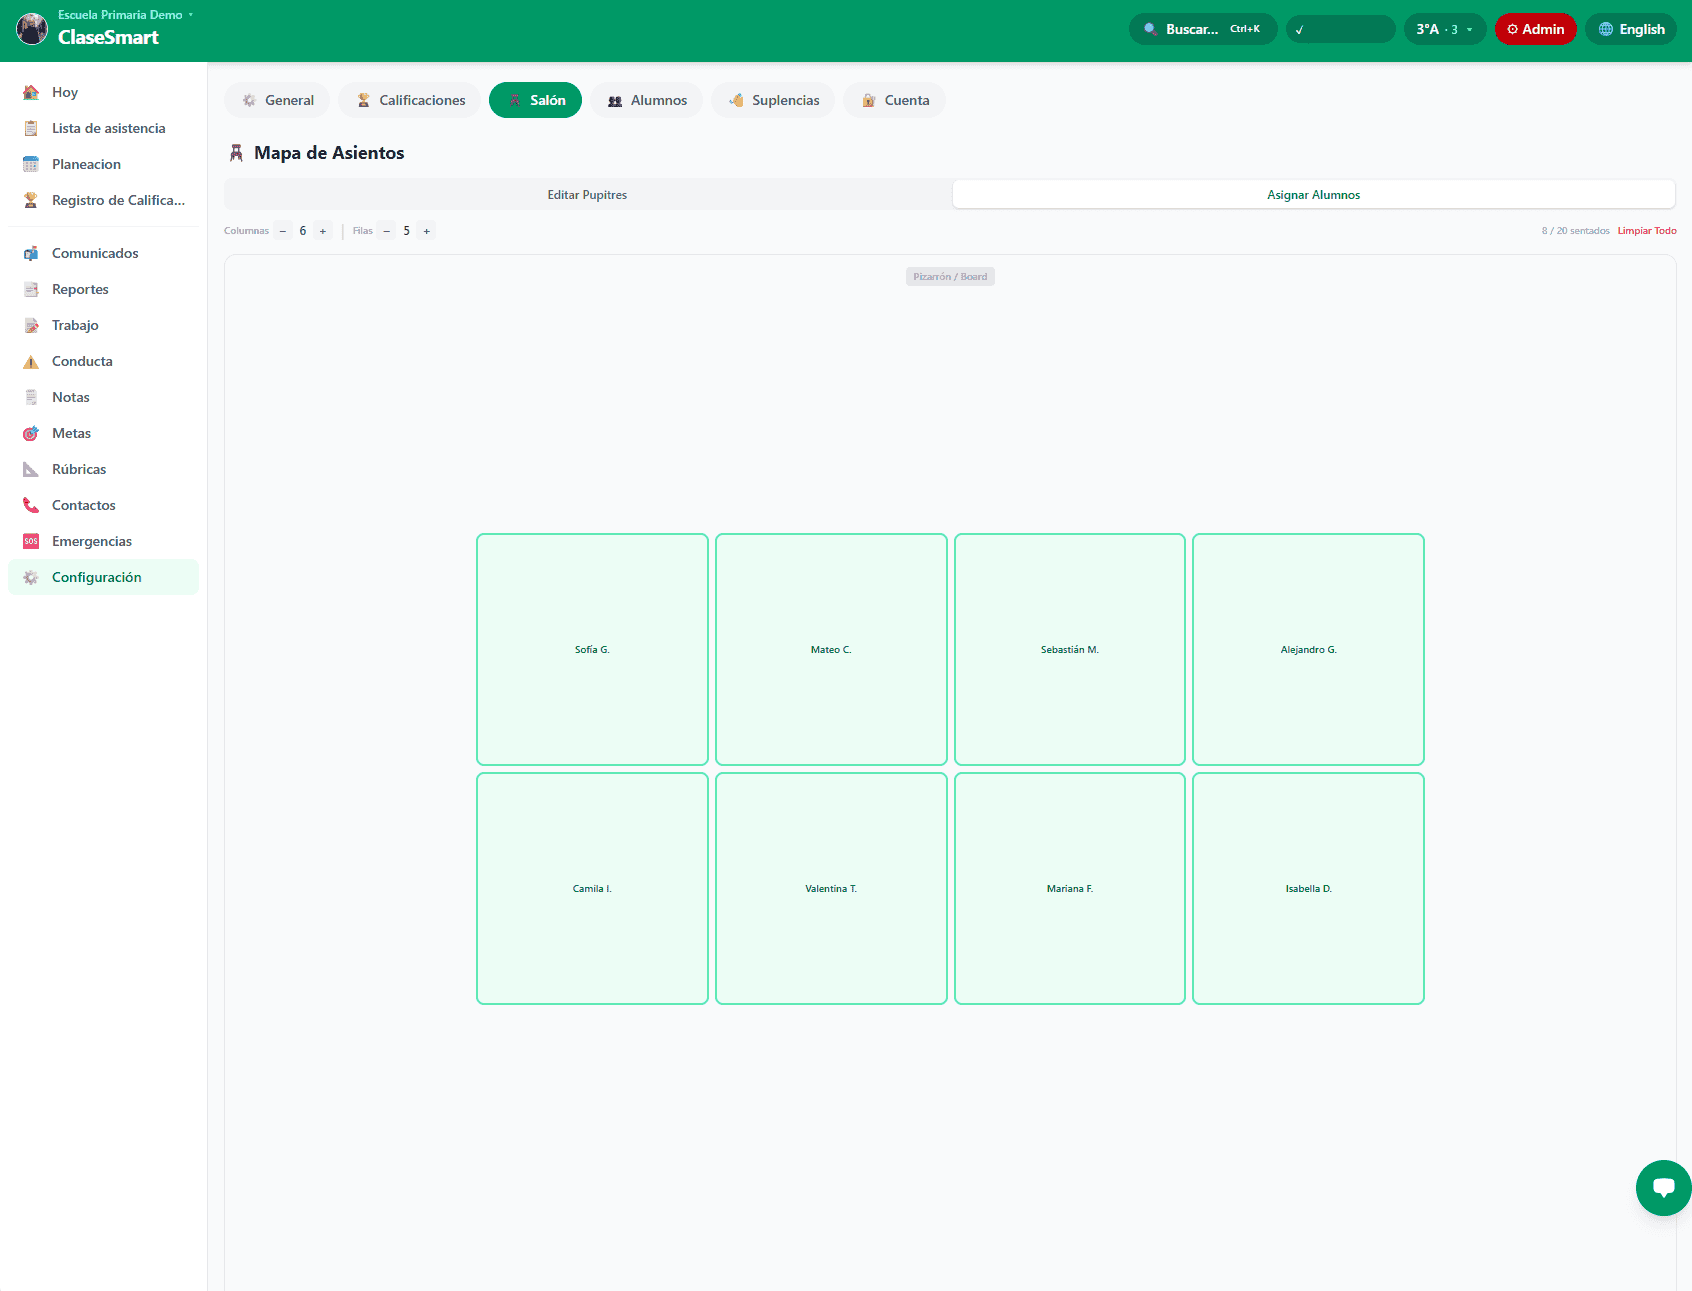Select Sebastián M. seat
Image resolution: width=1692 pixels, height=1291 pixels.
tap(1070, 650)
